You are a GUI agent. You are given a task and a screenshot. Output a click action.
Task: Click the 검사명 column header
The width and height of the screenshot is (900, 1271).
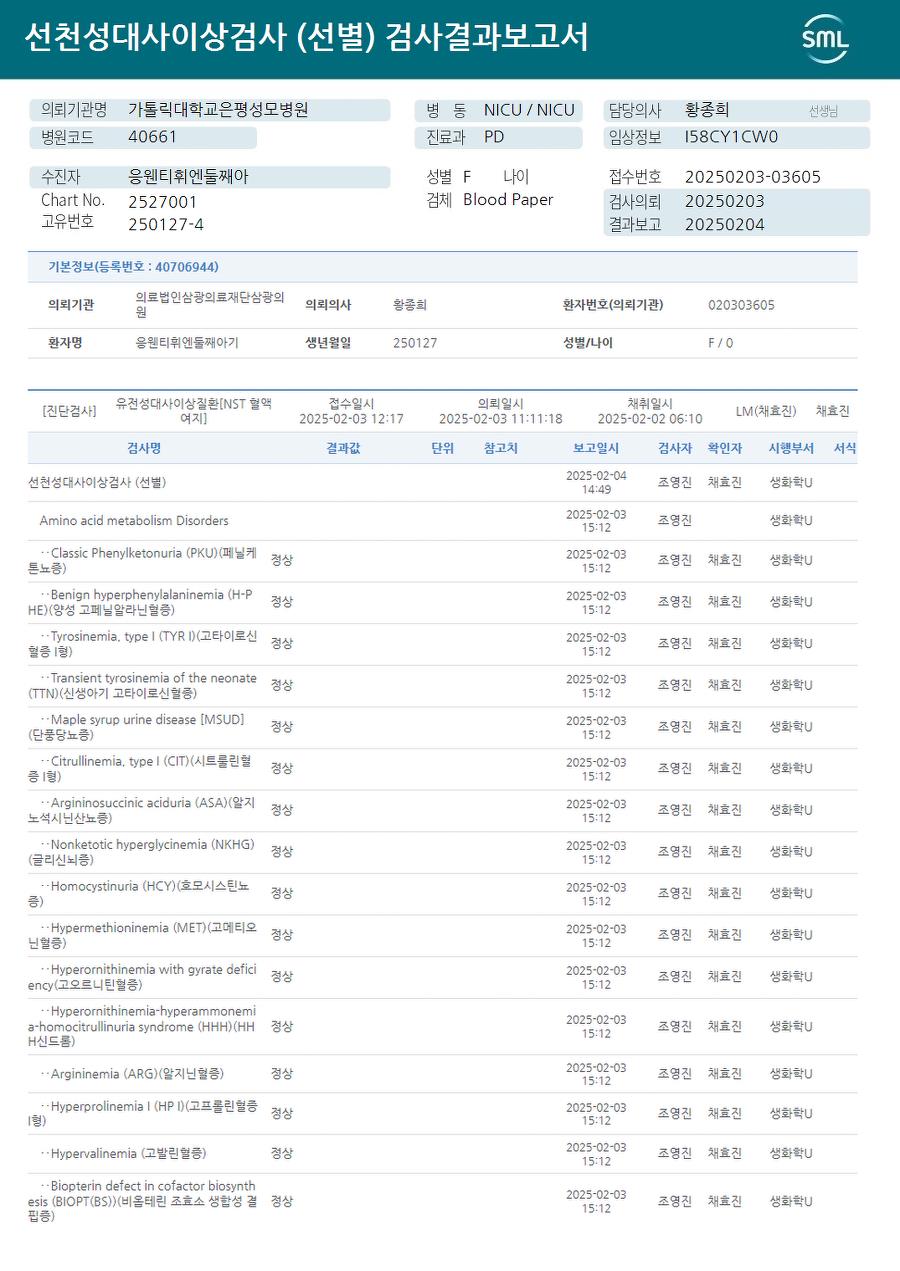click(x=144, y=449)
